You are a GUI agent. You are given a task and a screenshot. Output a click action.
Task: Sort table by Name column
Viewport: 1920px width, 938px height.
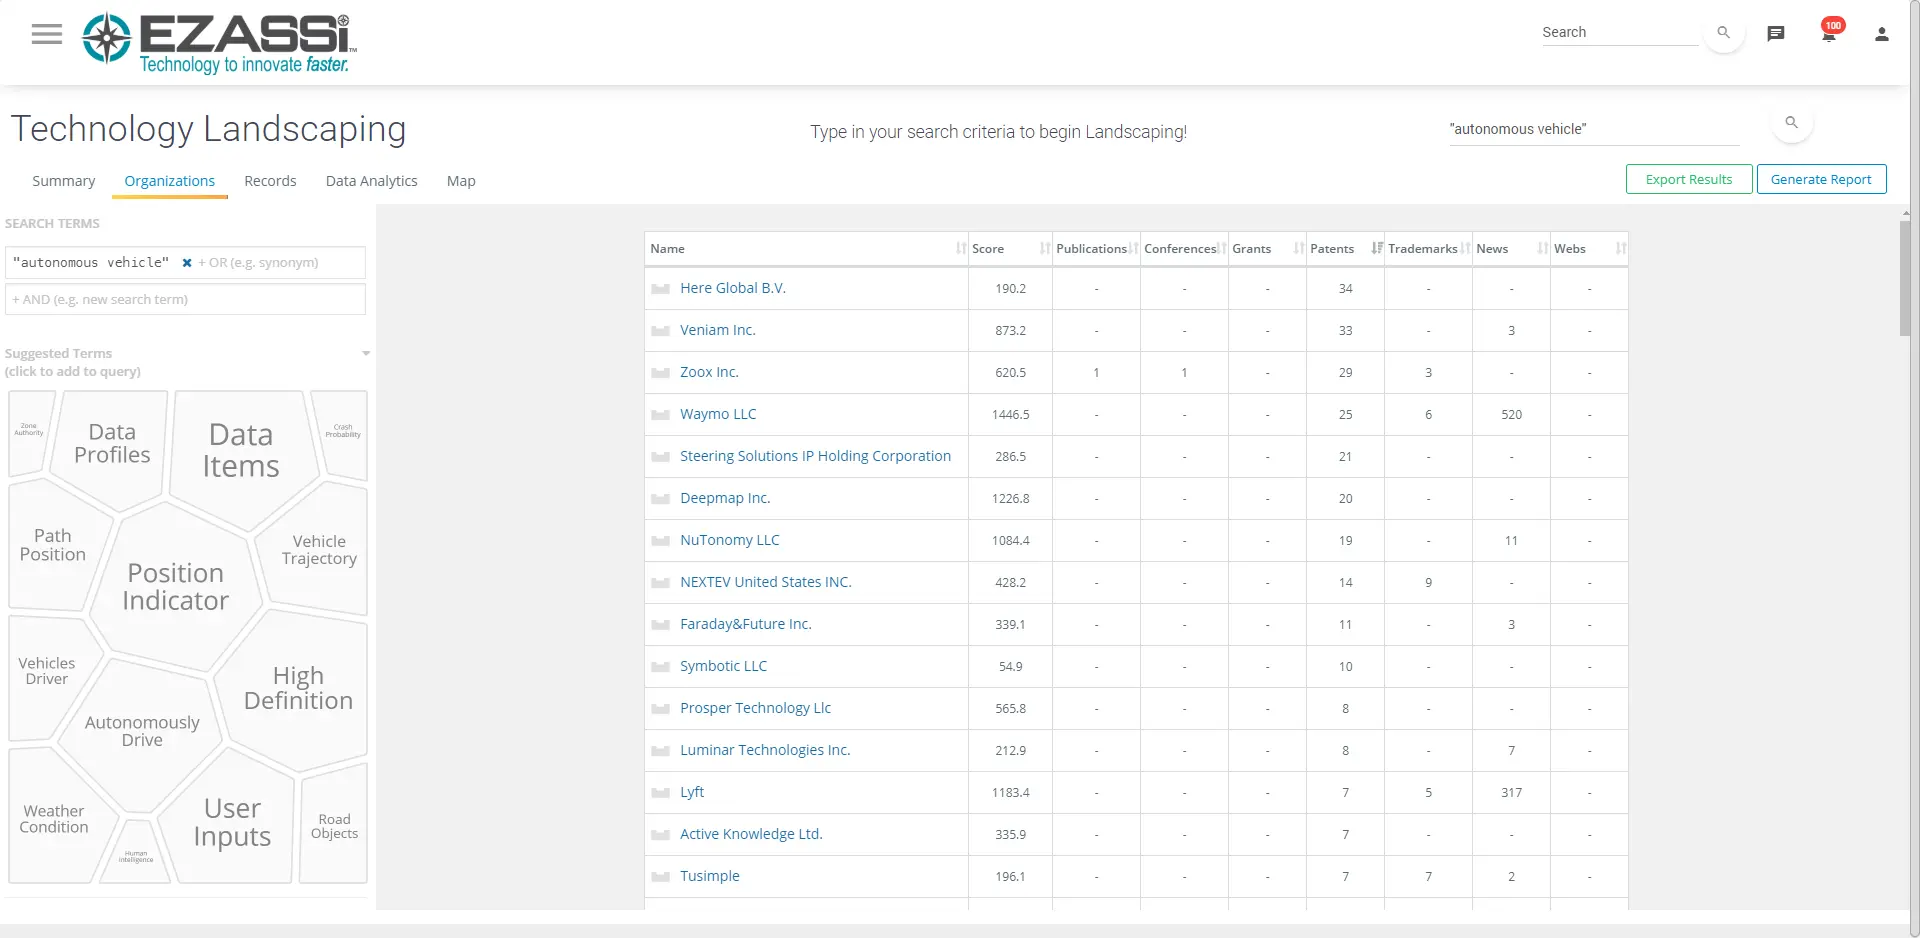pos(806,249)
